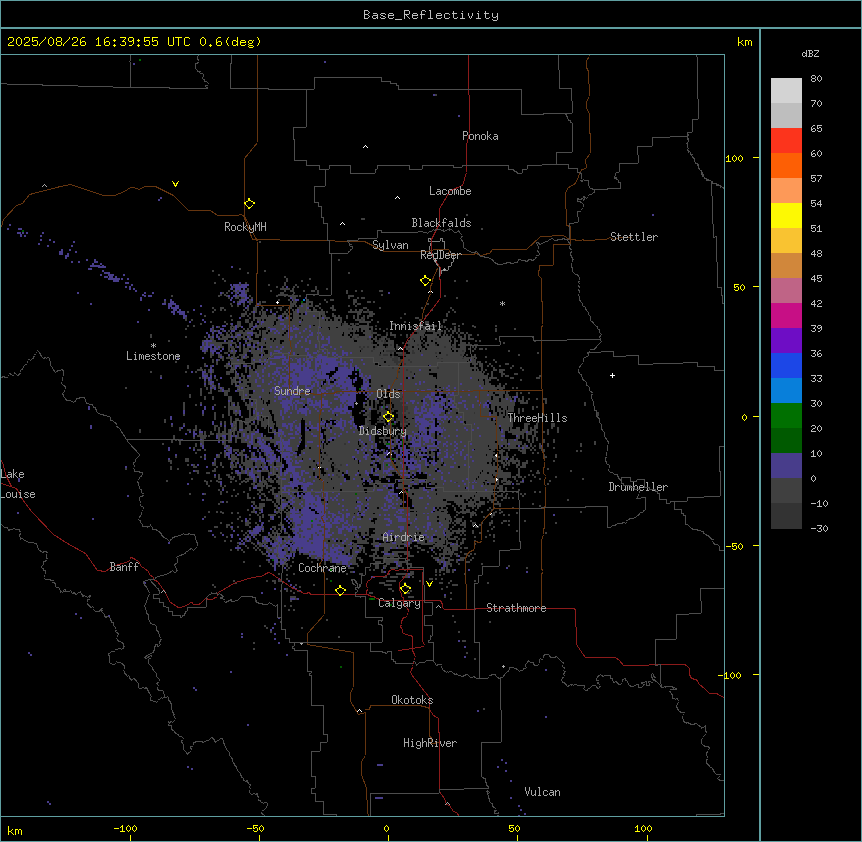The image size is (862, 842).
Task: Click the Limestone label
Action: point(153,356)
